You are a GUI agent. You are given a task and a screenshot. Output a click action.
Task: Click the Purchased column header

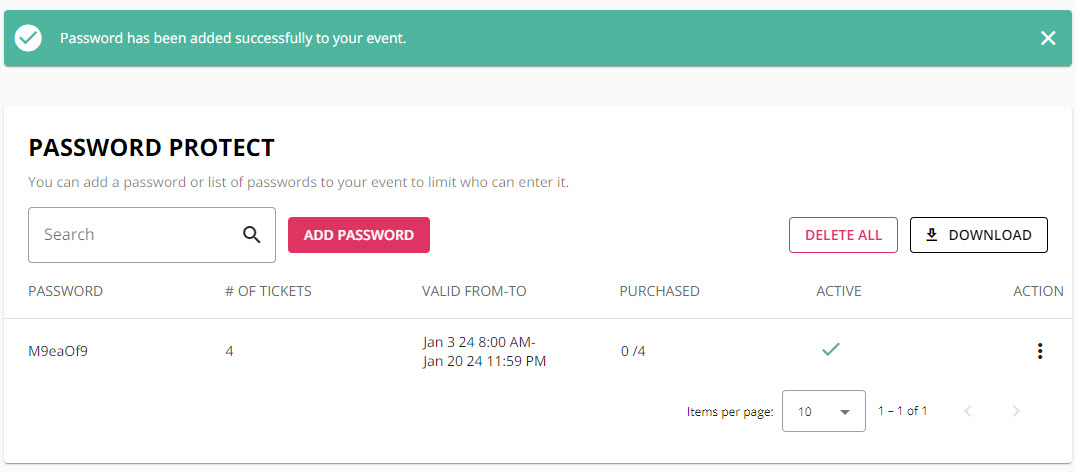659,291
